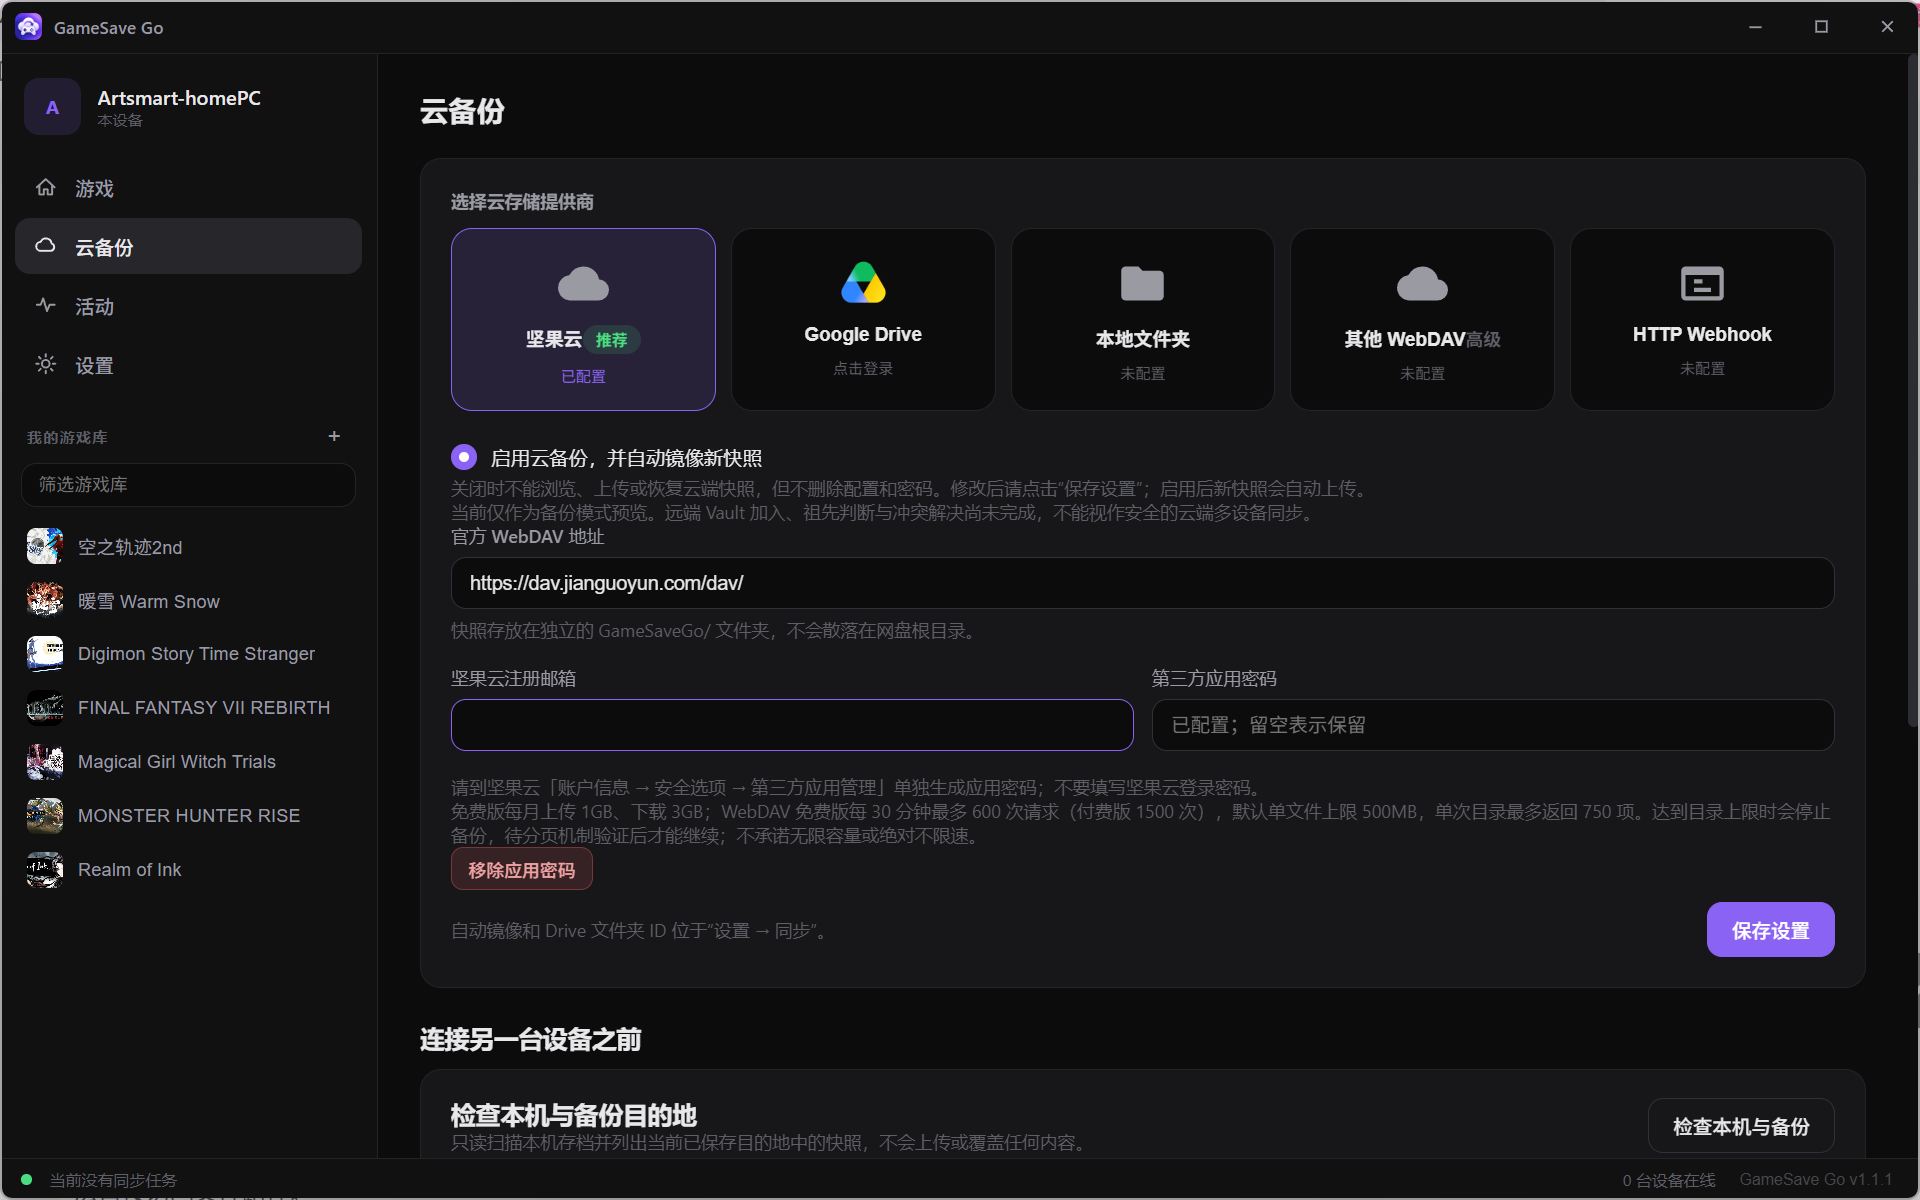Pick the Google Drive provider icon
The image size is (1920, 1200).
(x=863, y=283)
